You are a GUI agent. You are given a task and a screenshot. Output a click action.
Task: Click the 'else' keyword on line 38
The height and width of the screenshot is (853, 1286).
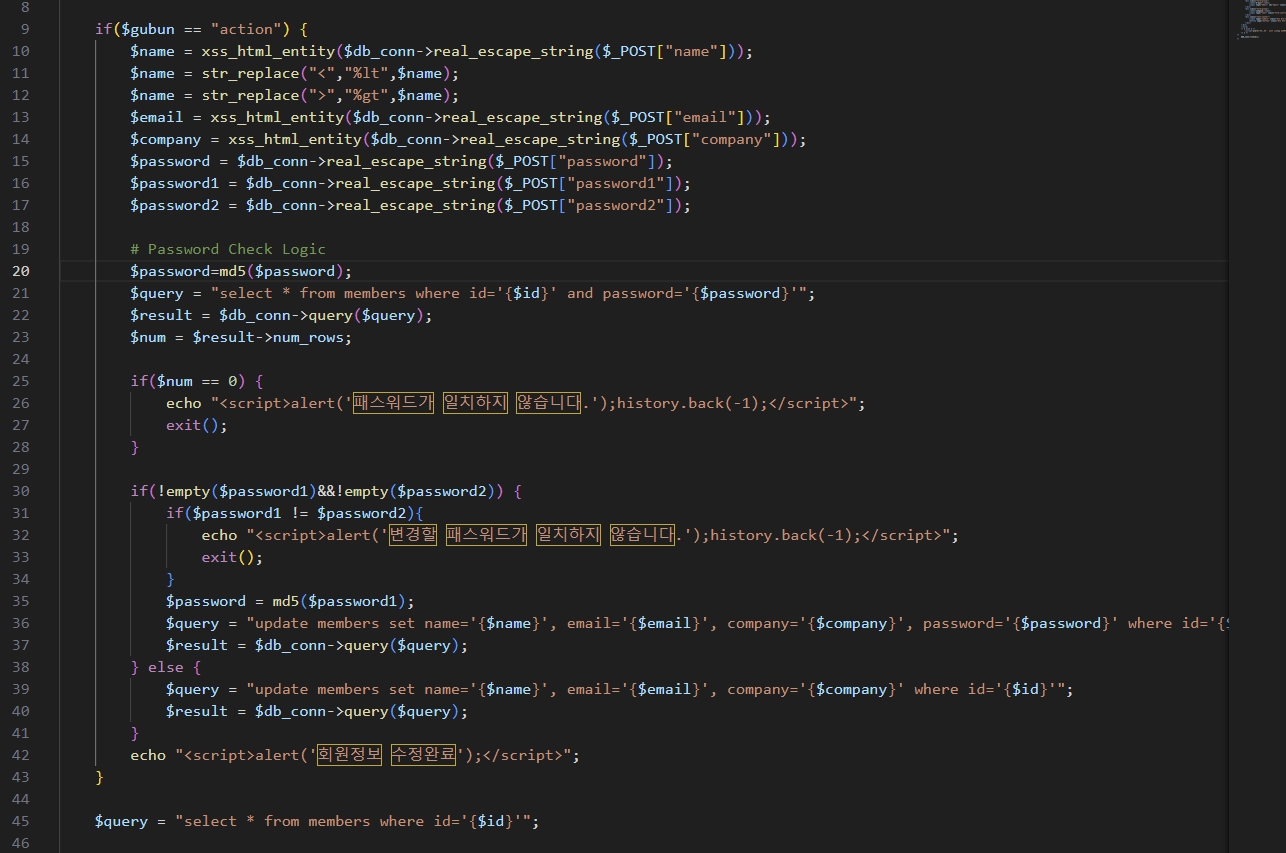pos(166,667)
